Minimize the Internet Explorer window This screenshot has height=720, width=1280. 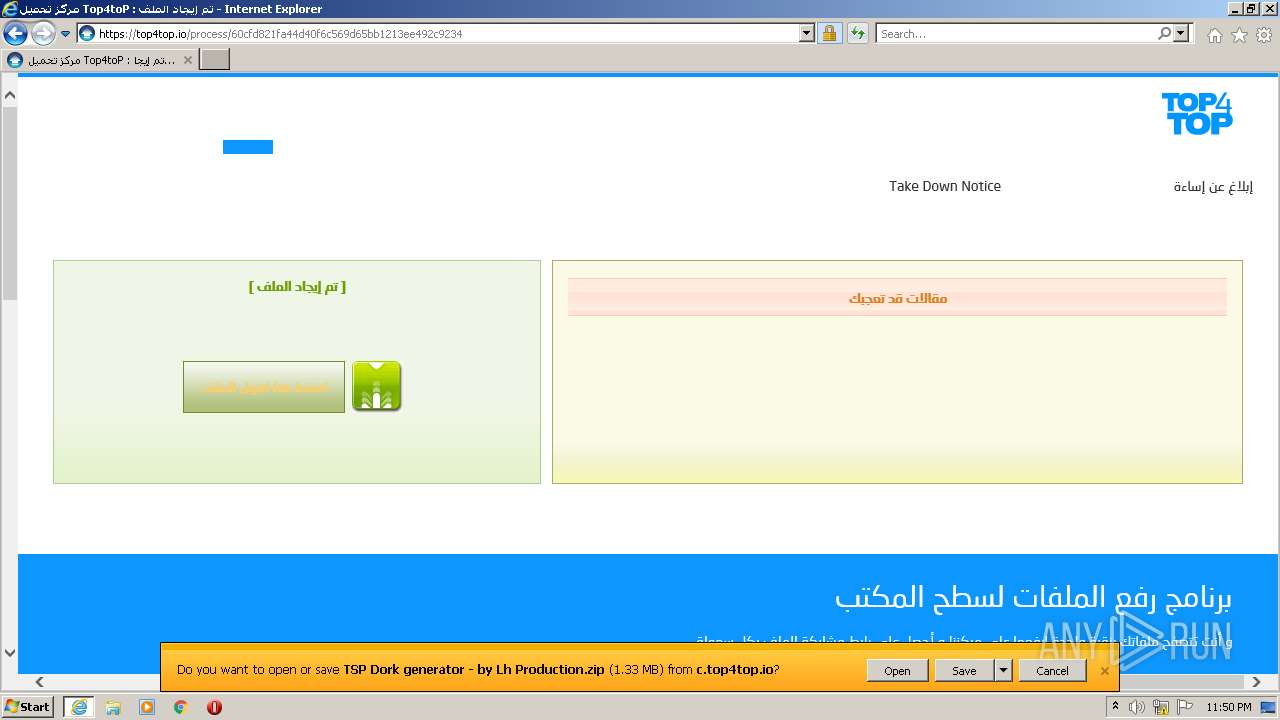click(1235, 8)
